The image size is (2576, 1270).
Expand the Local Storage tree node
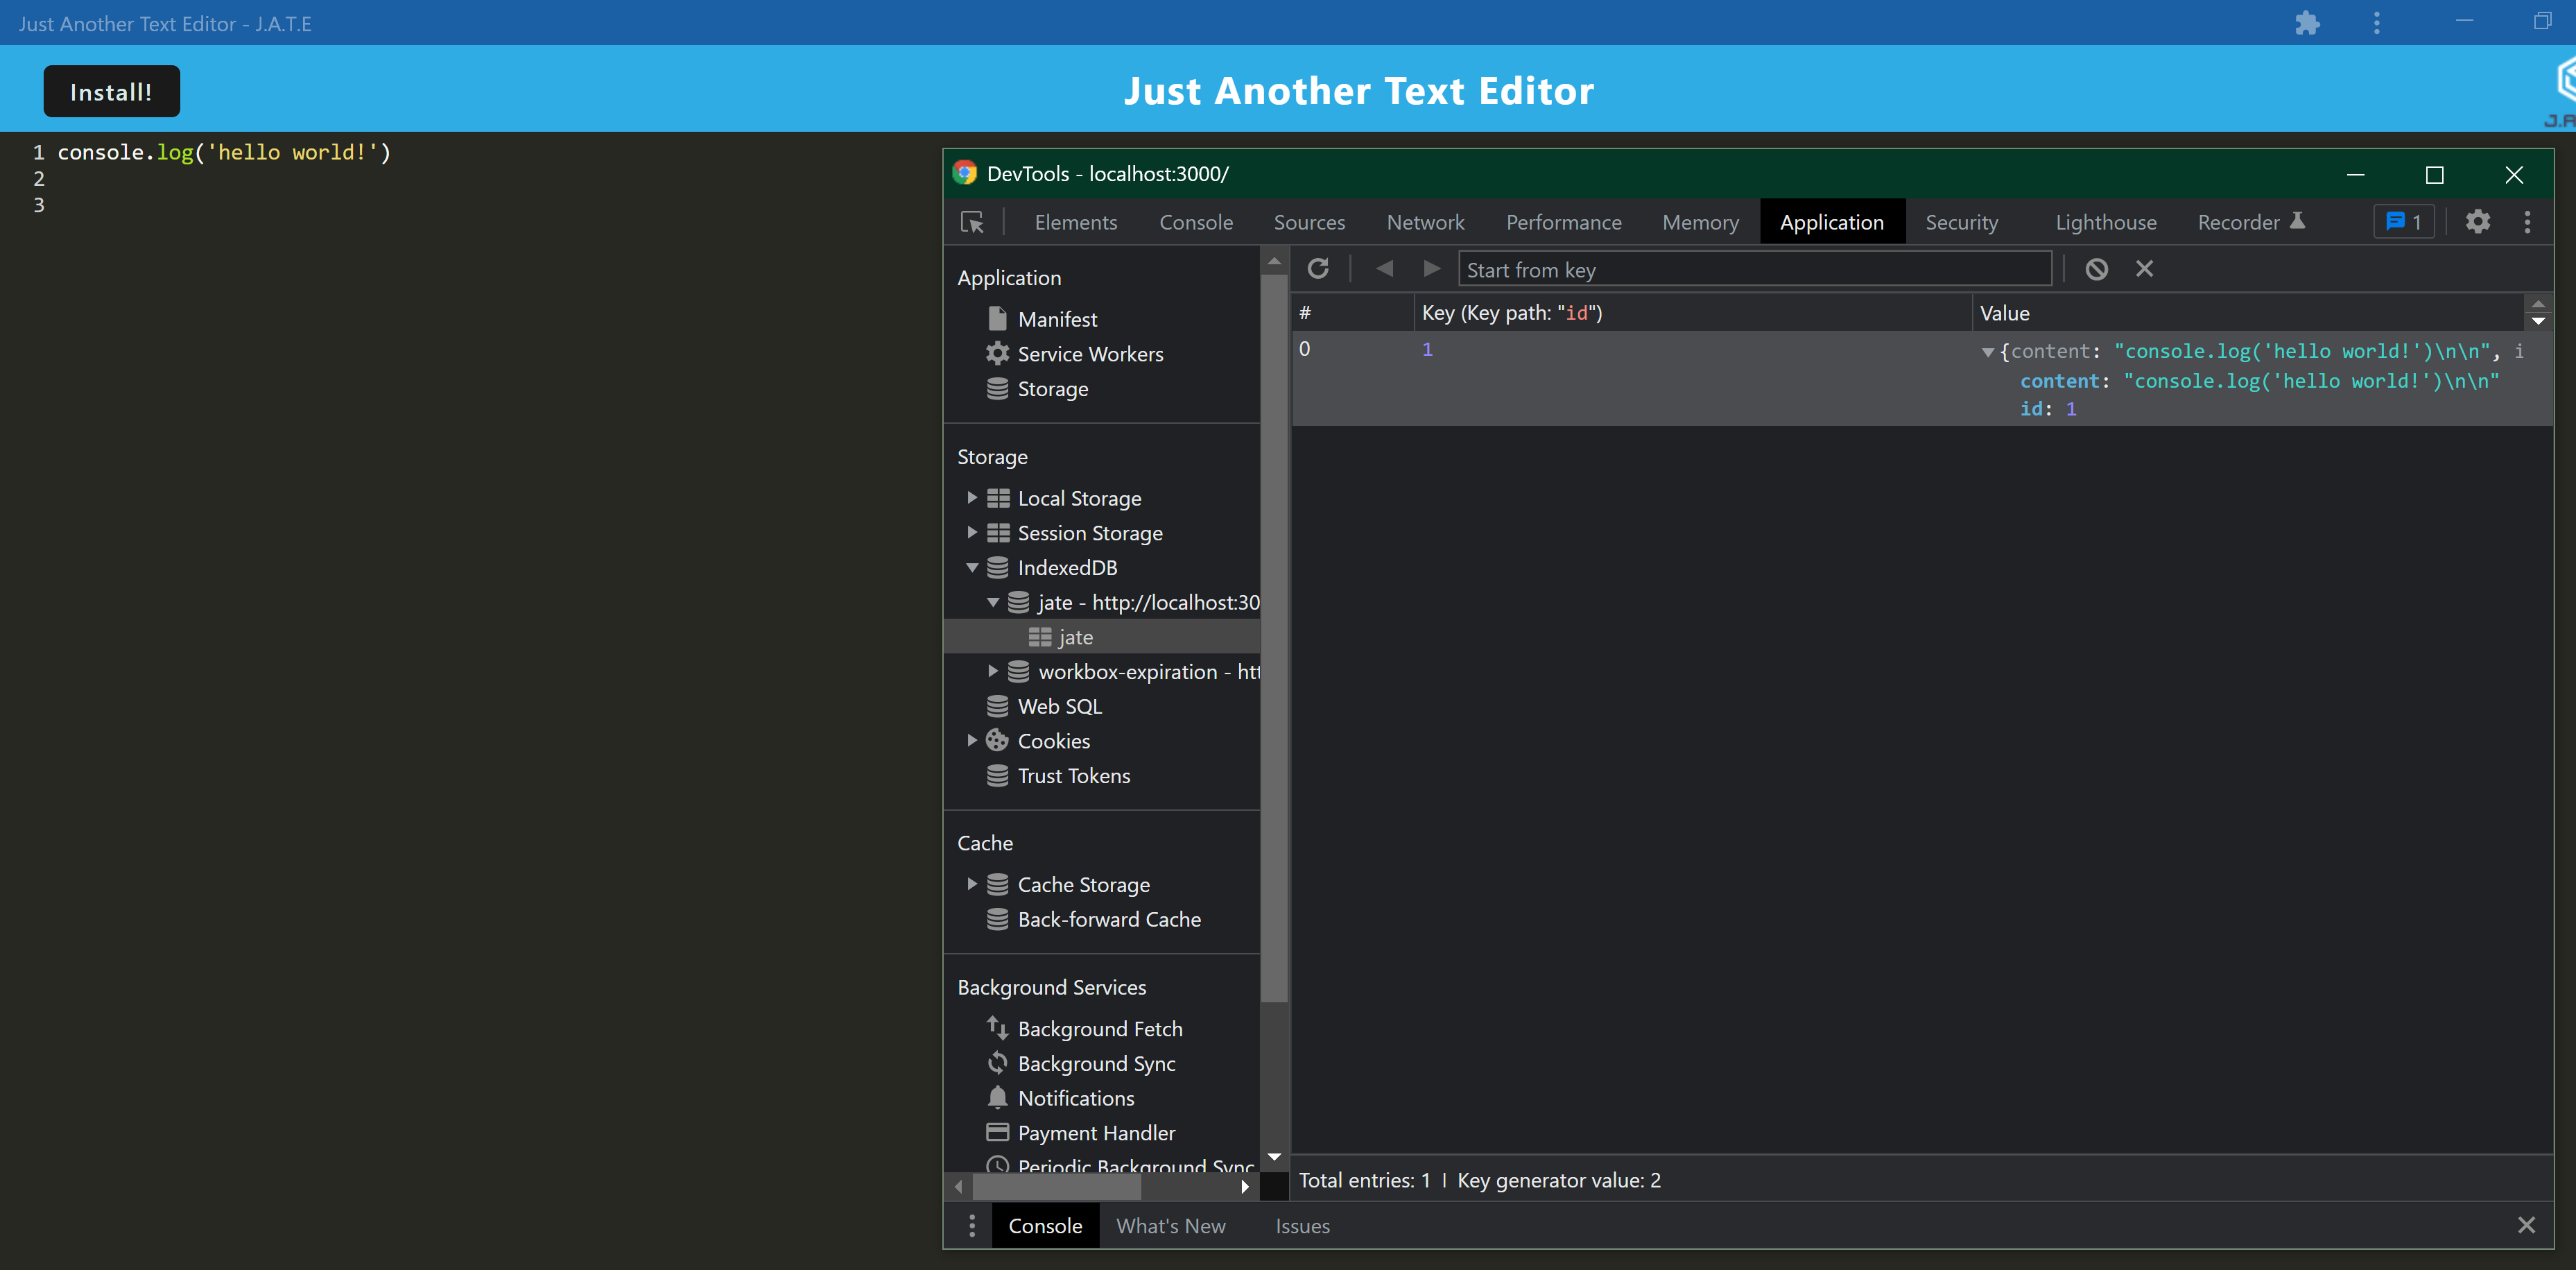pyautogui.click(x=971, y=498)
